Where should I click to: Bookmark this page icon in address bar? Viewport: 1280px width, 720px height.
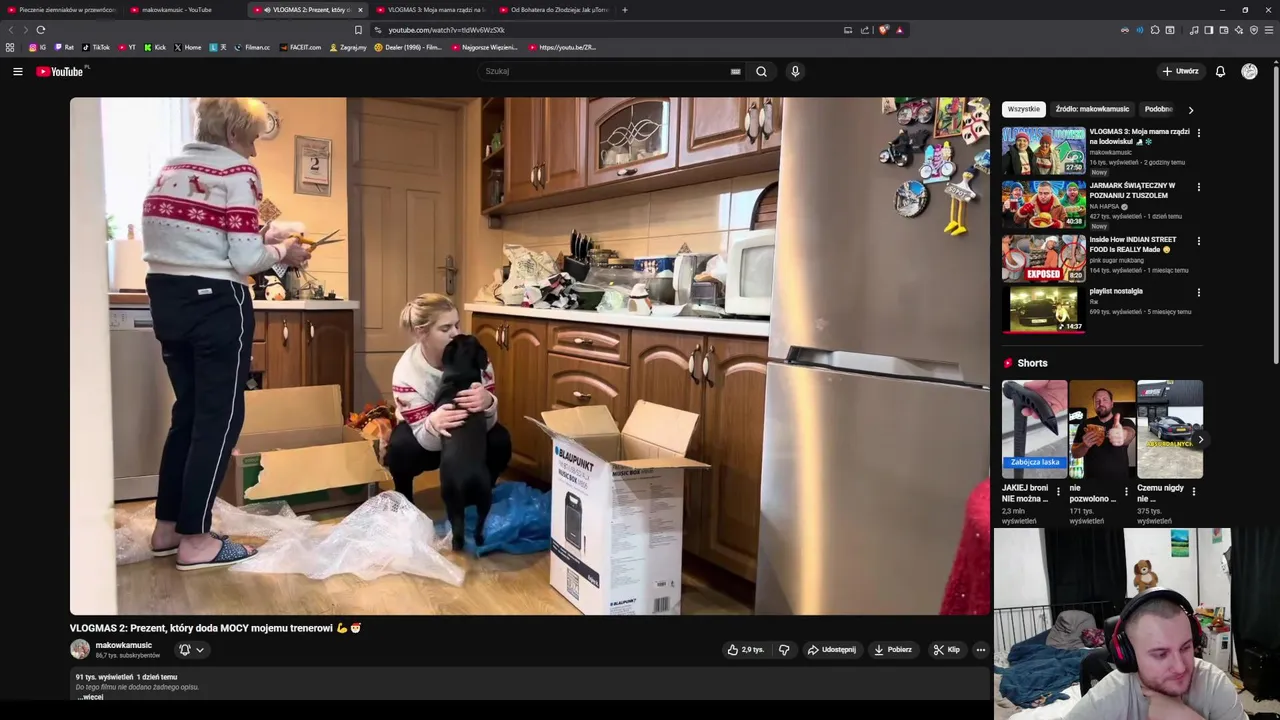pos(358,30)
